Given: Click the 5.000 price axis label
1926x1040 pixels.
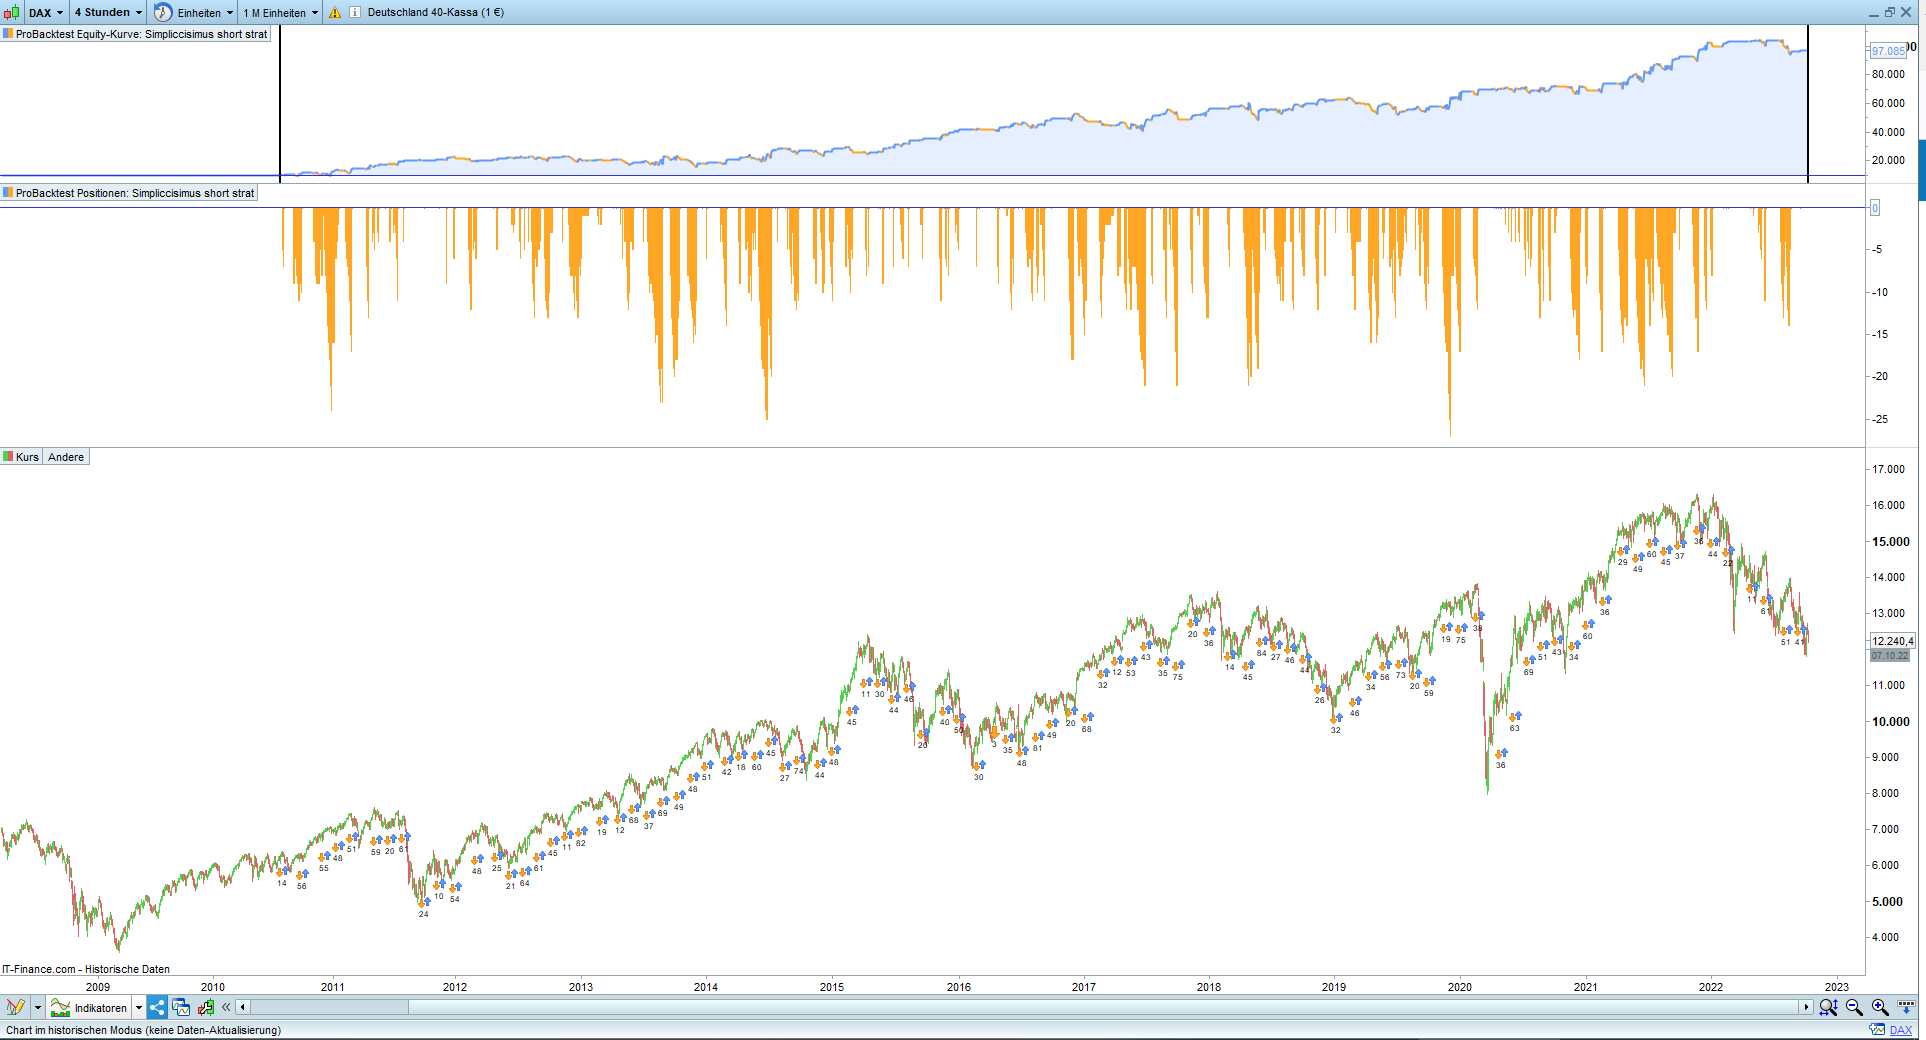Looking at the screenshot, I should point(1887,902).
